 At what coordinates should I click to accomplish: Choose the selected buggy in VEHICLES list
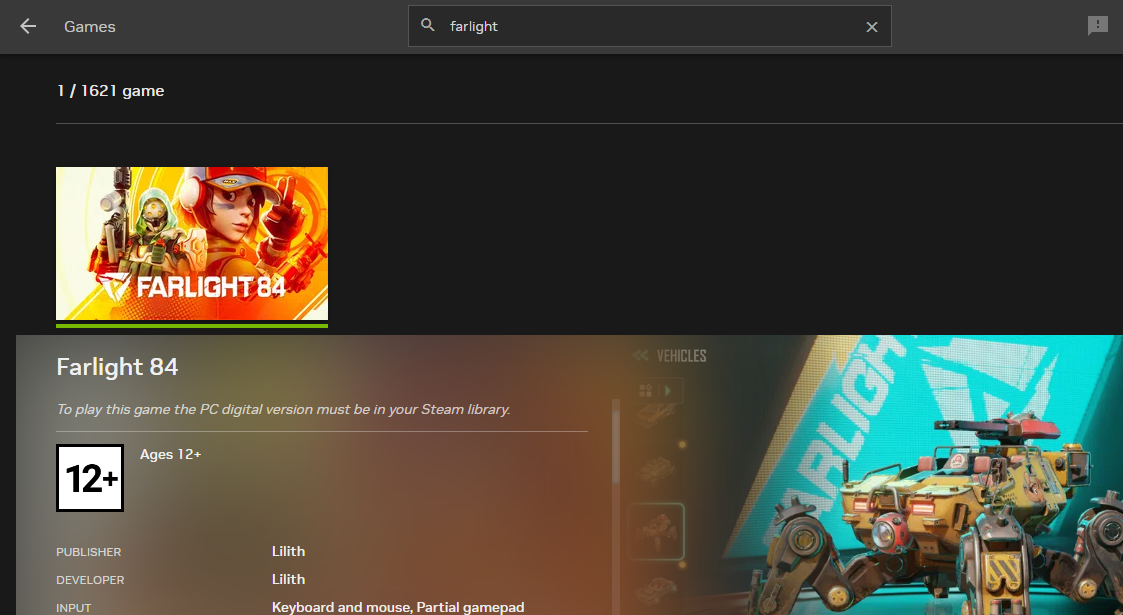click(x=657, y=528)
